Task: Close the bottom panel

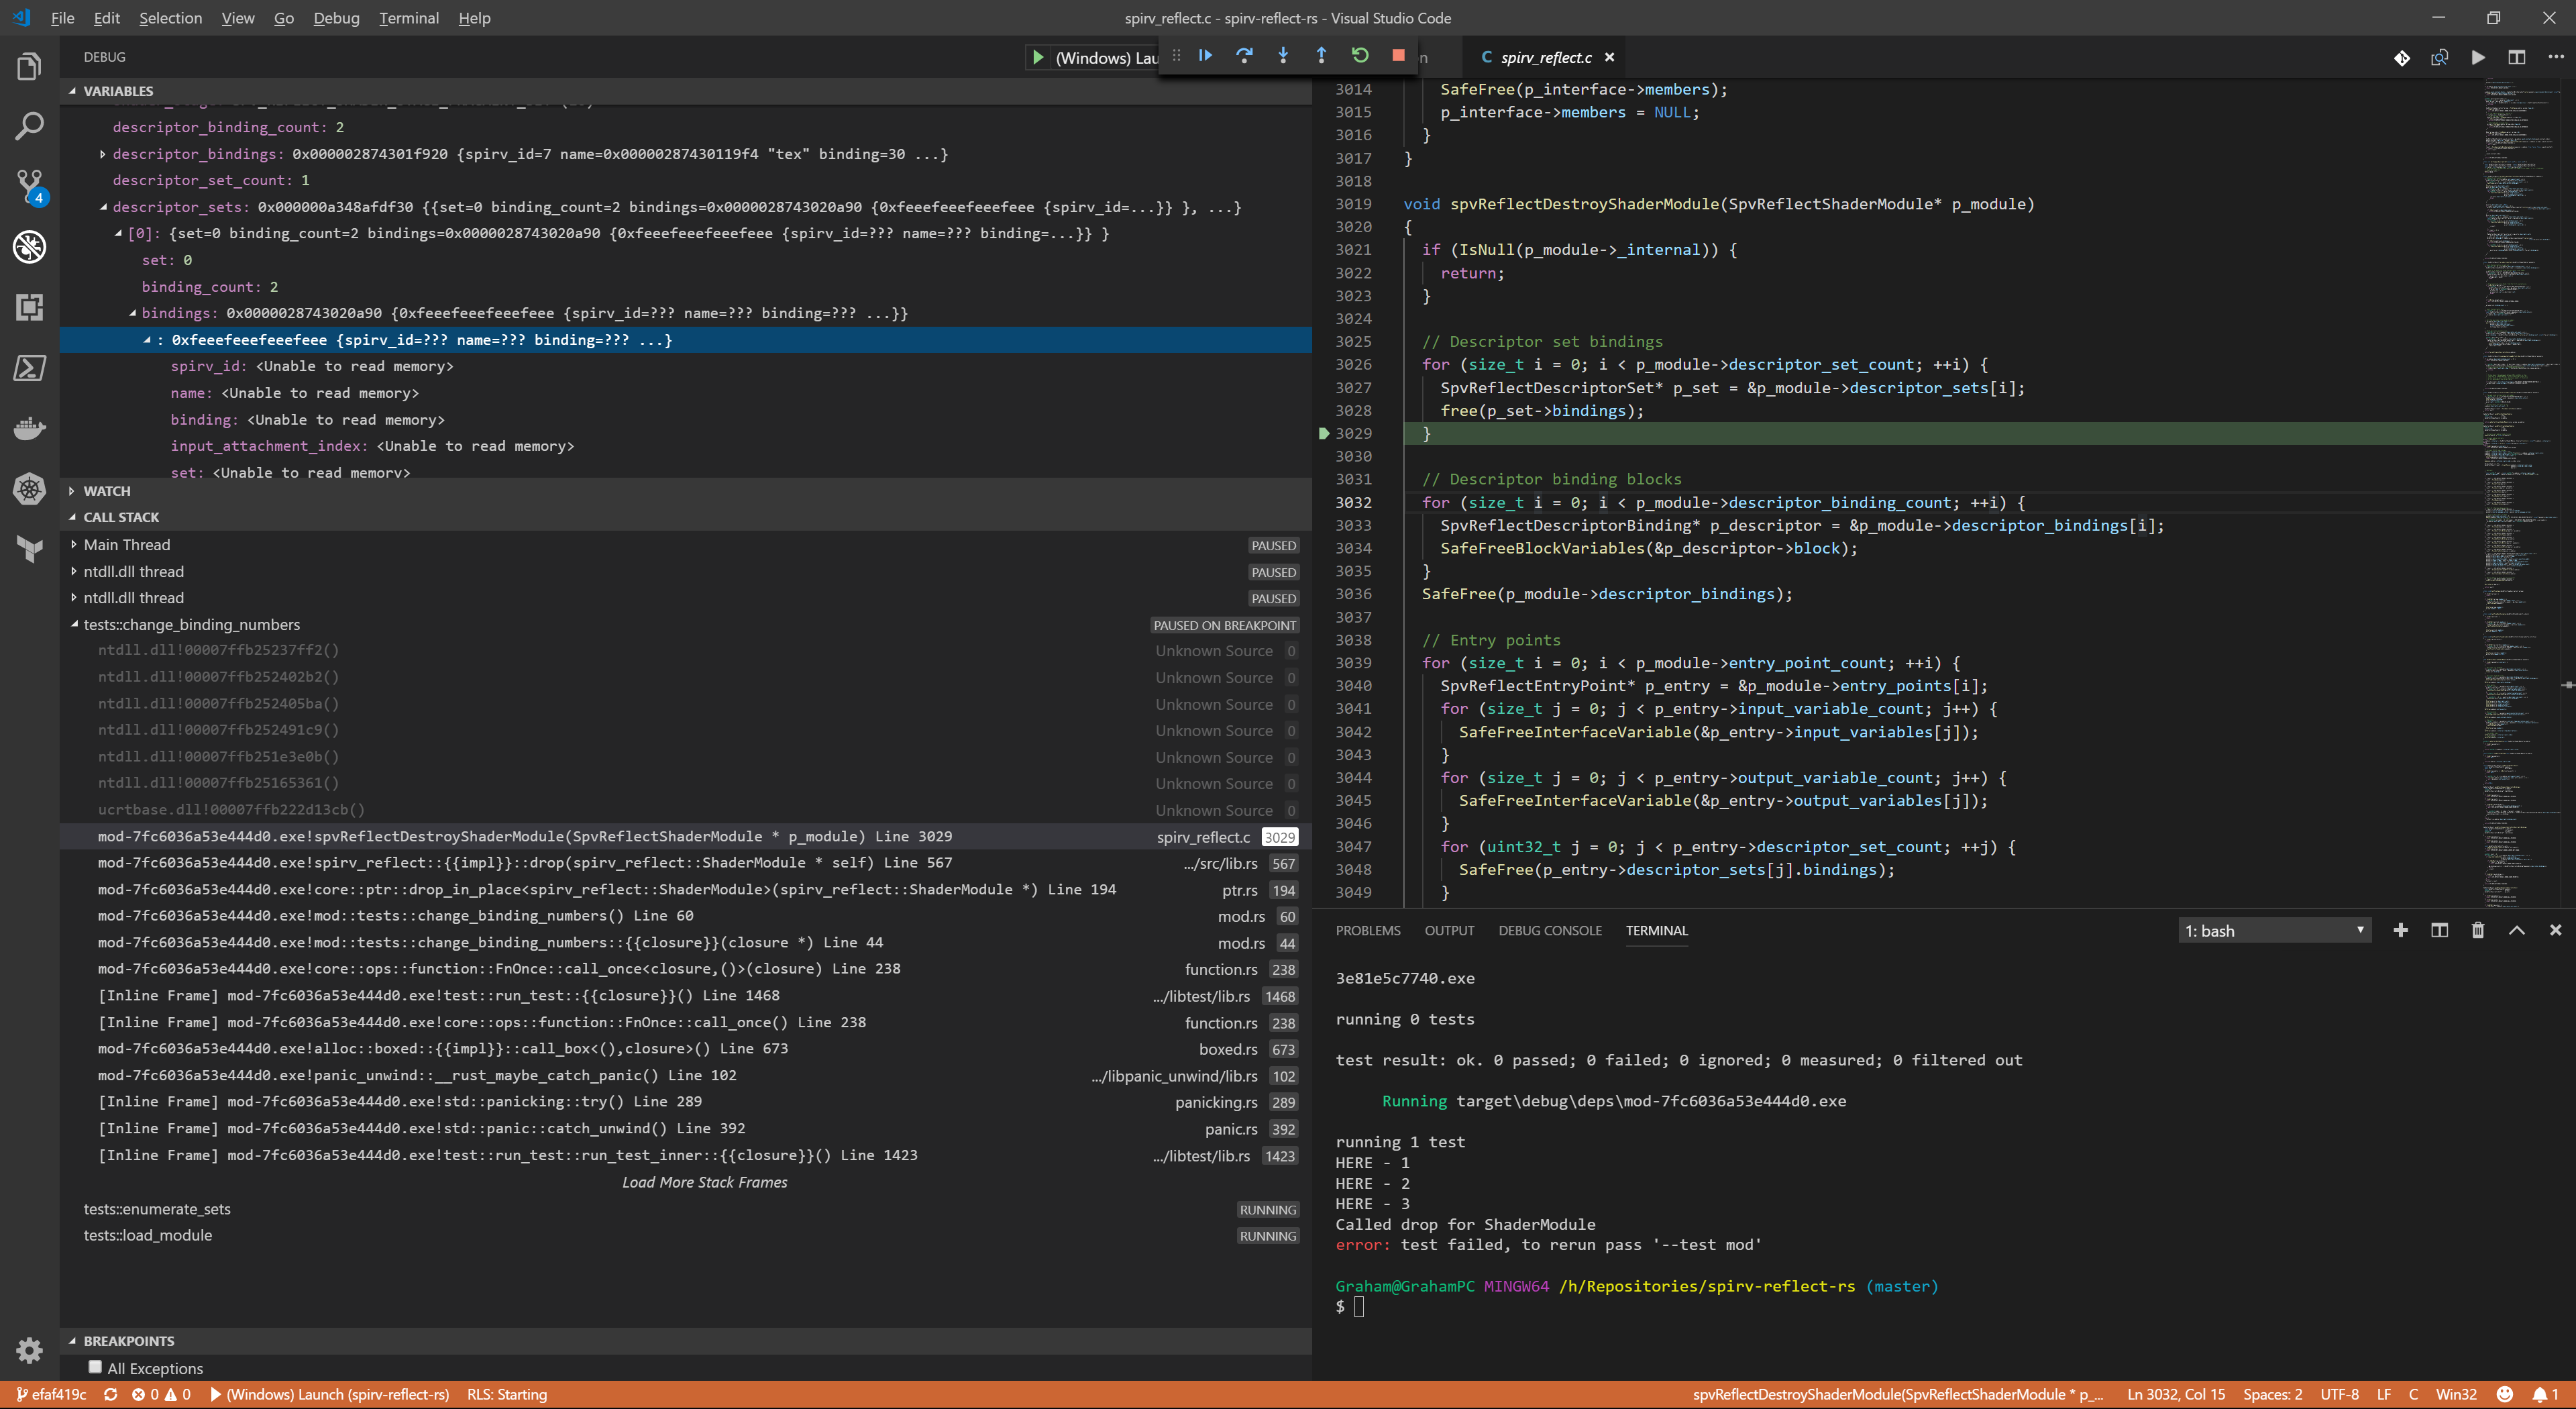Action: pyautogui.click(x=2555, y=930)
